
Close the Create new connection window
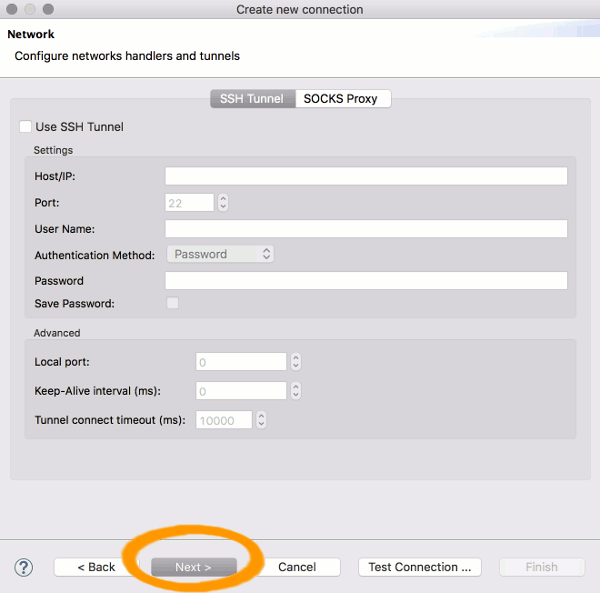(x=12, y=9)
